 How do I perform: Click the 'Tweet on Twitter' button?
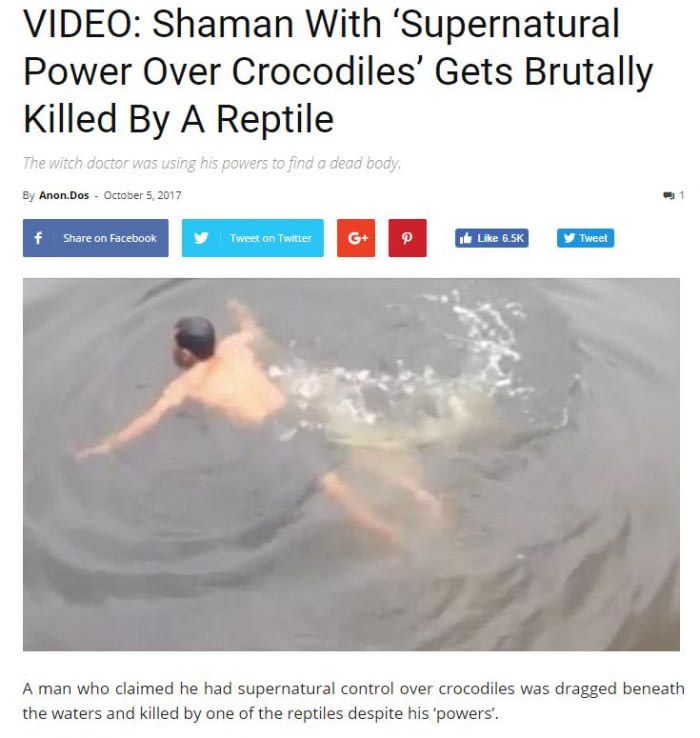pyautogui.click(x=253, y=238)
